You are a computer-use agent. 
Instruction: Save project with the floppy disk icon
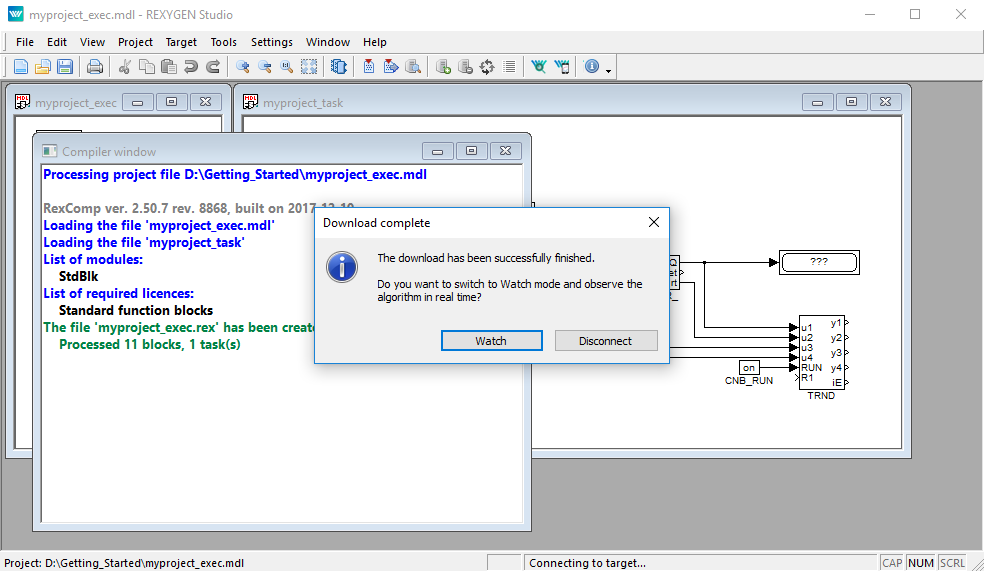(x=65, y=67)
